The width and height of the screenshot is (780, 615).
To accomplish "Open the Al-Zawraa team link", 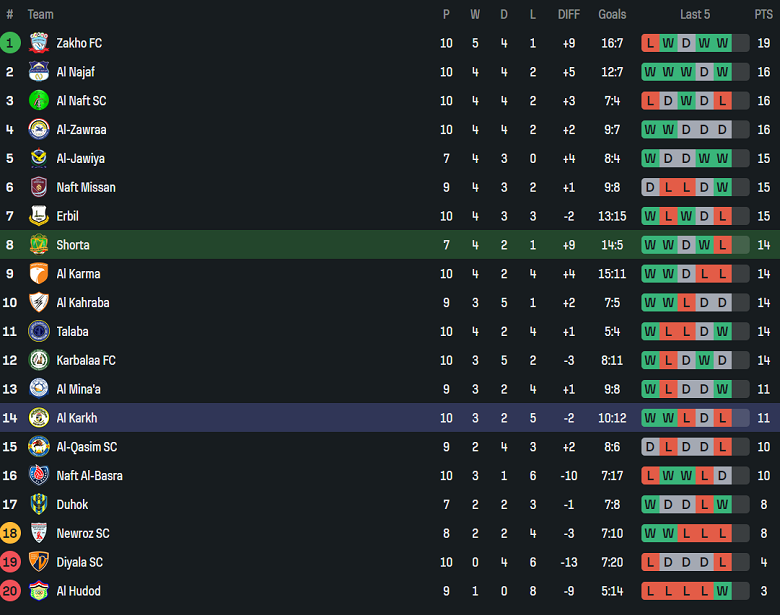I will point(81,130).
